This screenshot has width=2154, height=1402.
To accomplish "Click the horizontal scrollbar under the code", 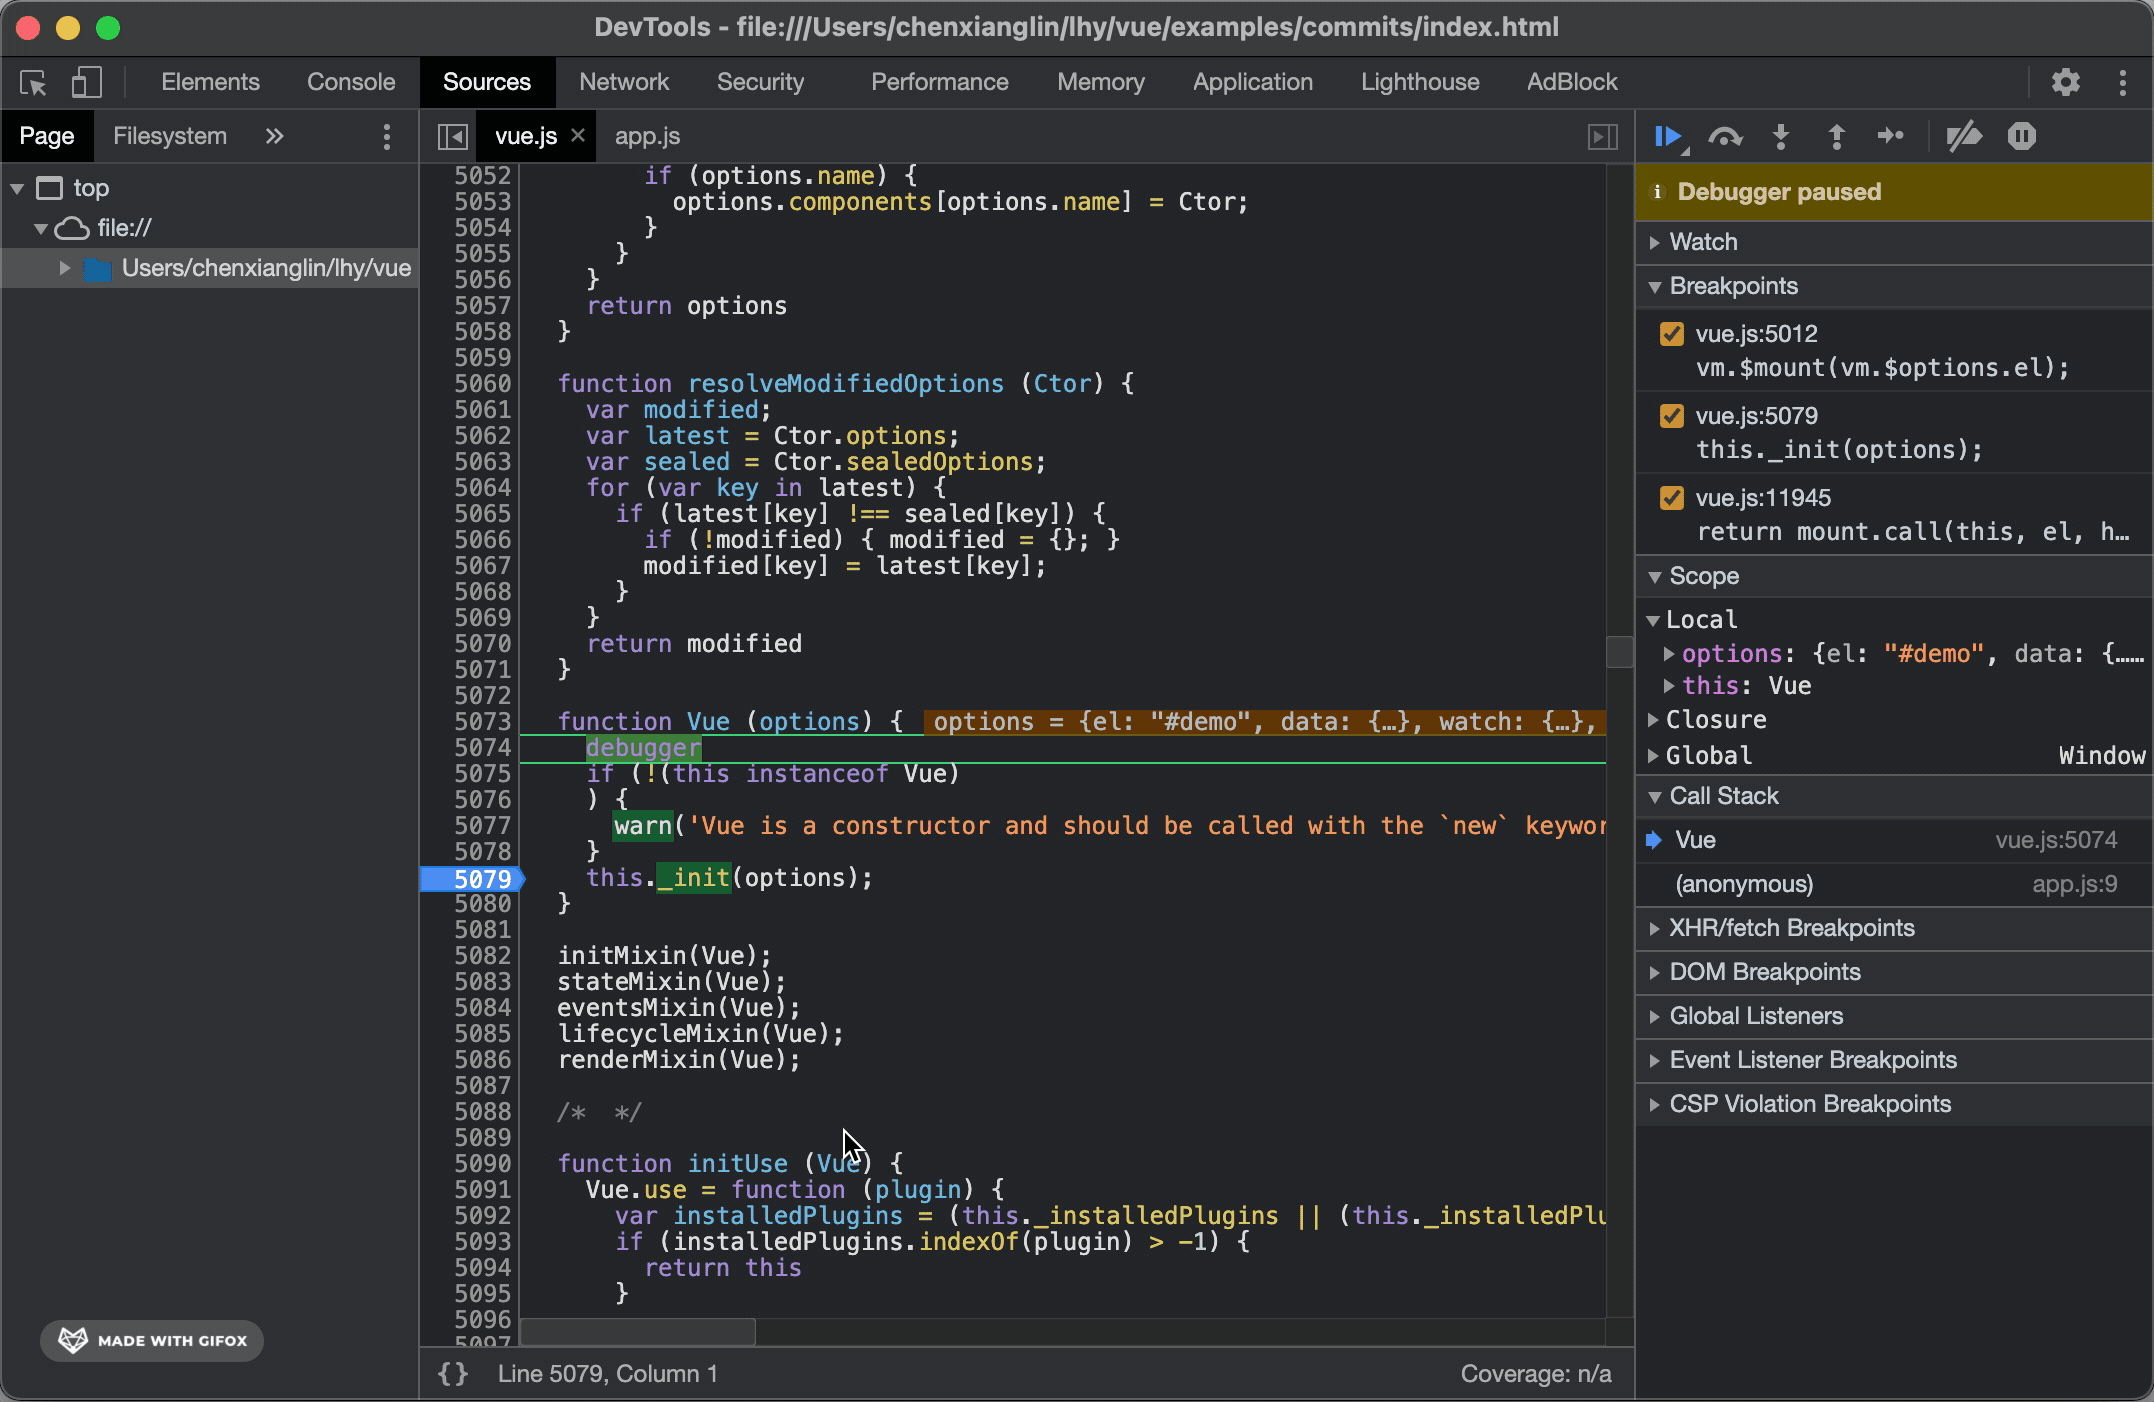I will 638,1331.
